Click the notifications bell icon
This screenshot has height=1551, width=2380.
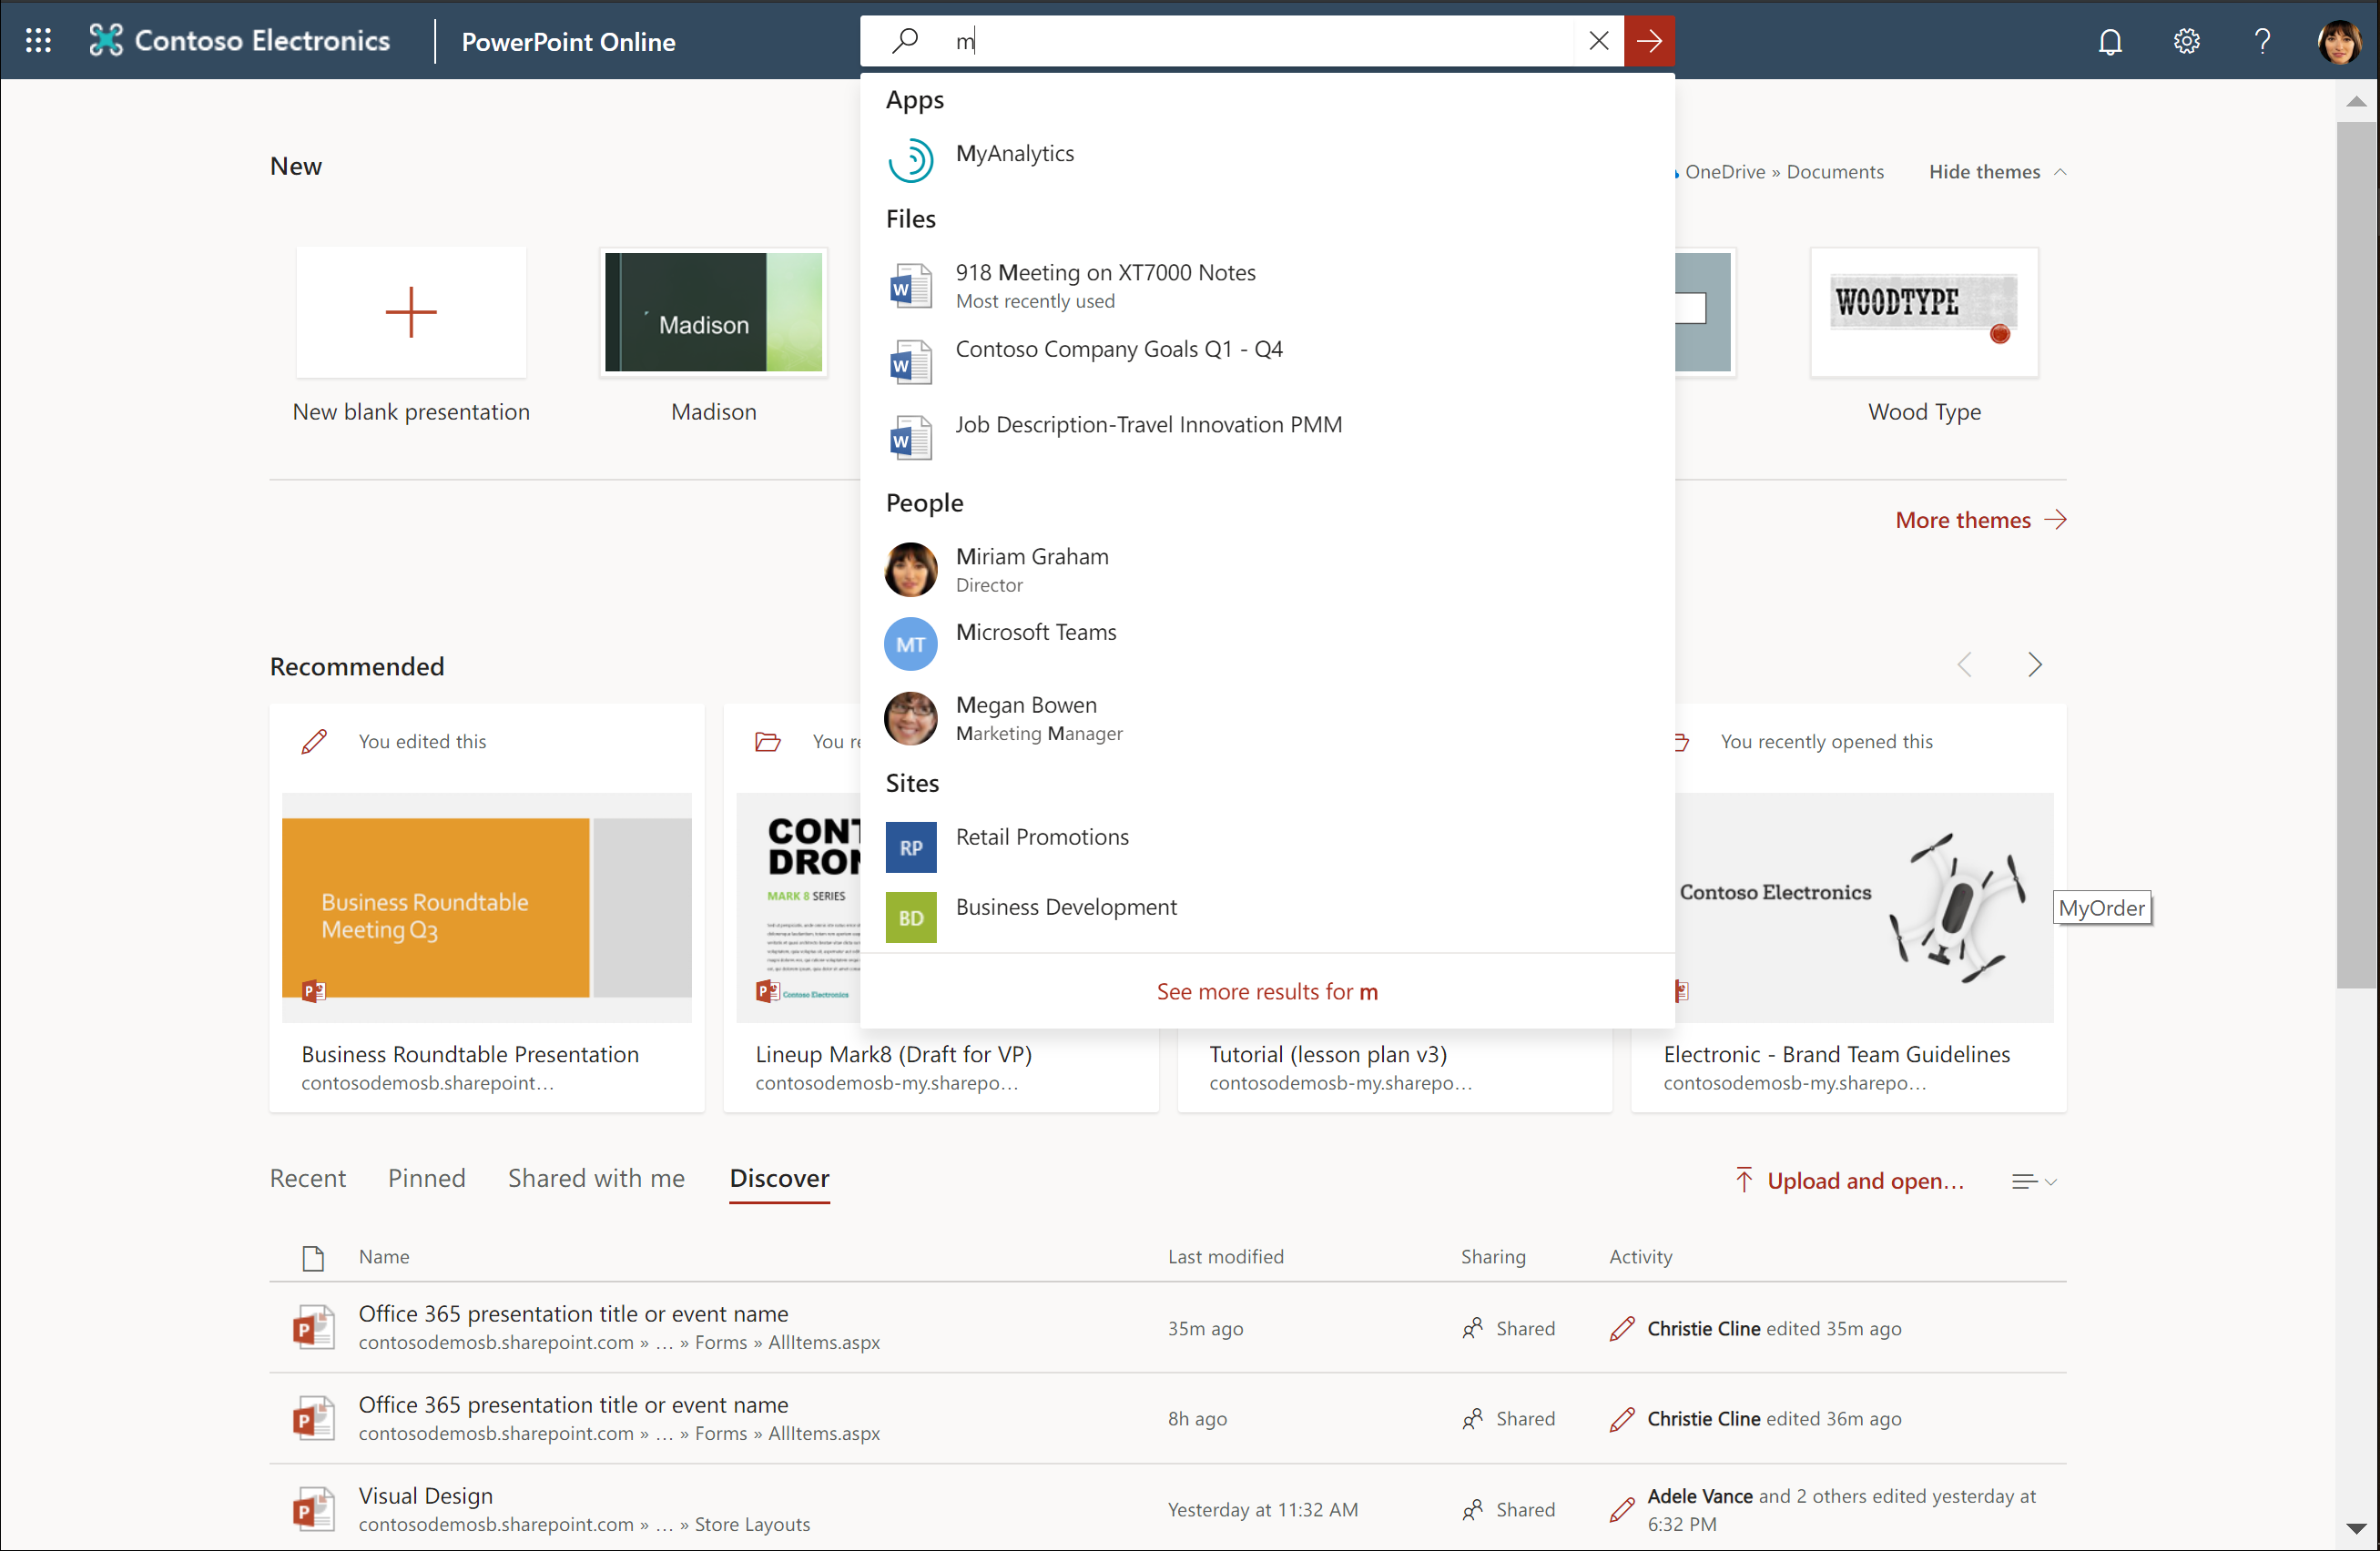[x=2110, y=41]
